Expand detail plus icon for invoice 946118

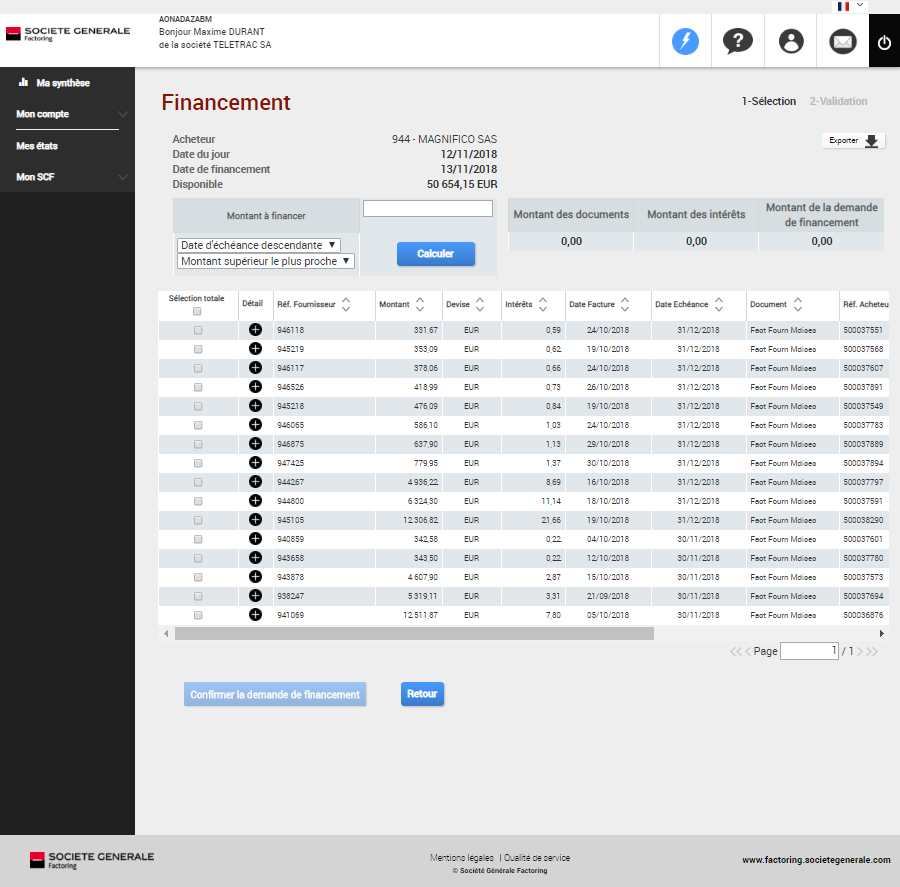click(x=255, y=330)
